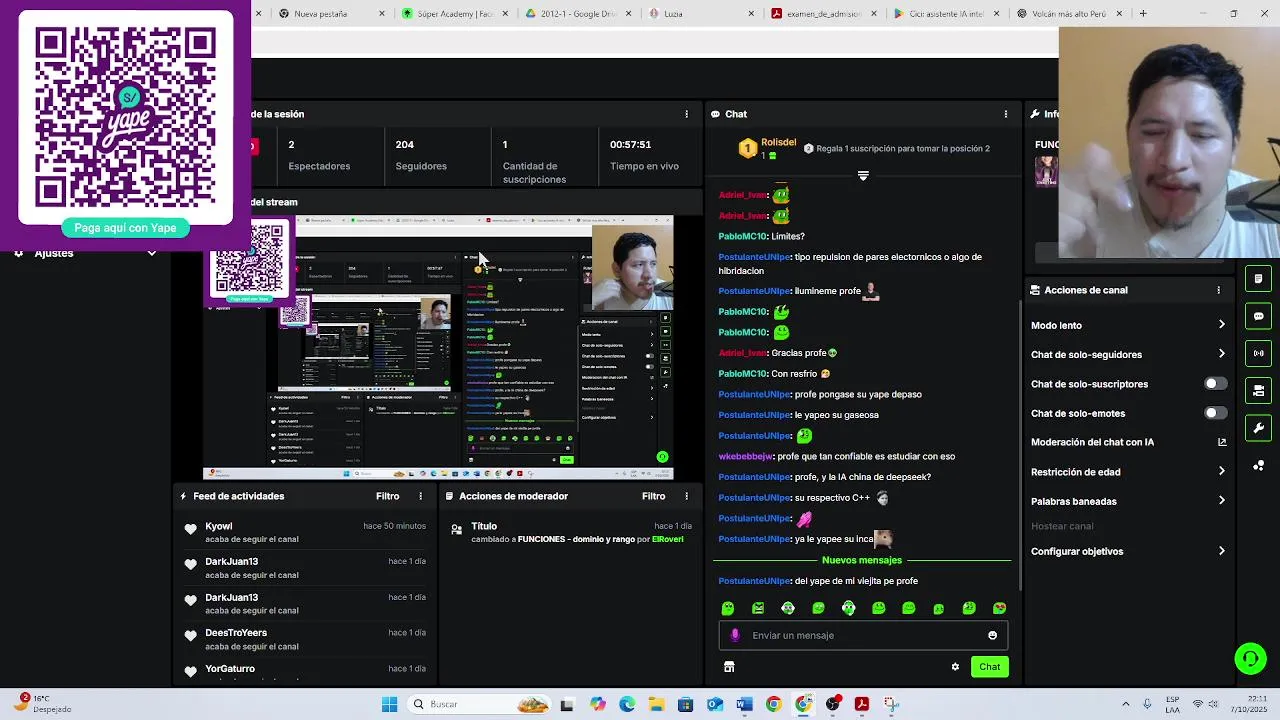The image size is (1280, 720).
Task: Click the microphone icon in message box
Action: tap(735, 635)
